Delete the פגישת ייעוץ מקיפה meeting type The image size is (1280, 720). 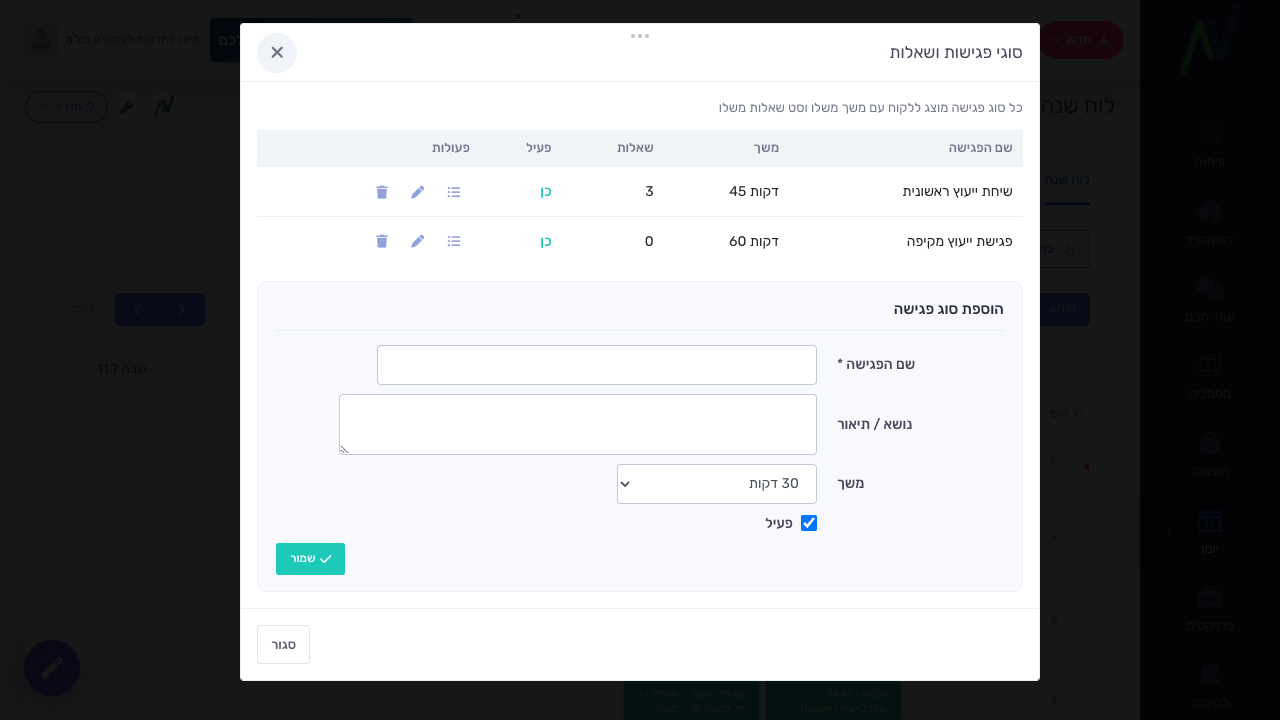[x=382, y=241]
